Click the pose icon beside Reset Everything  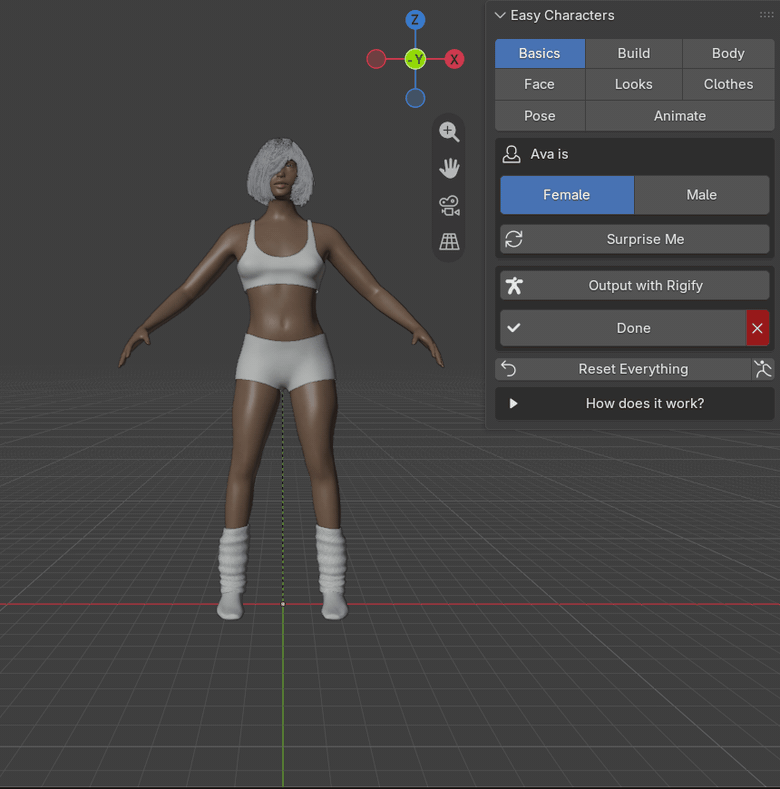click(x=762, y=369)
